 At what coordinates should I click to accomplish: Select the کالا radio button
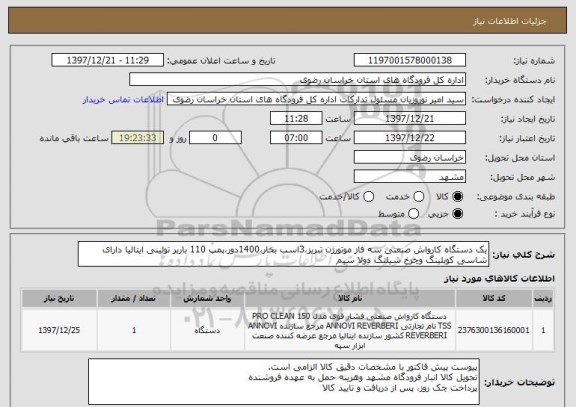[457, 197]
